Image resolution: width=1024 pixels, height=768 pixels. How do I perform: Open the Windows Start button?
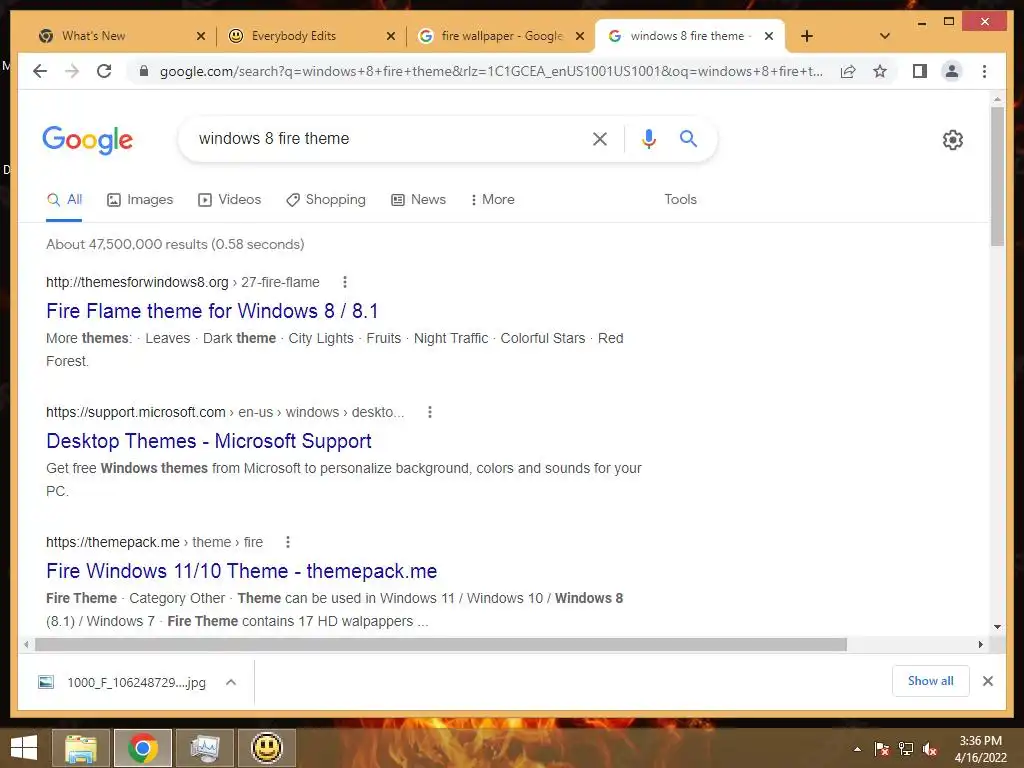coord(24,748)
